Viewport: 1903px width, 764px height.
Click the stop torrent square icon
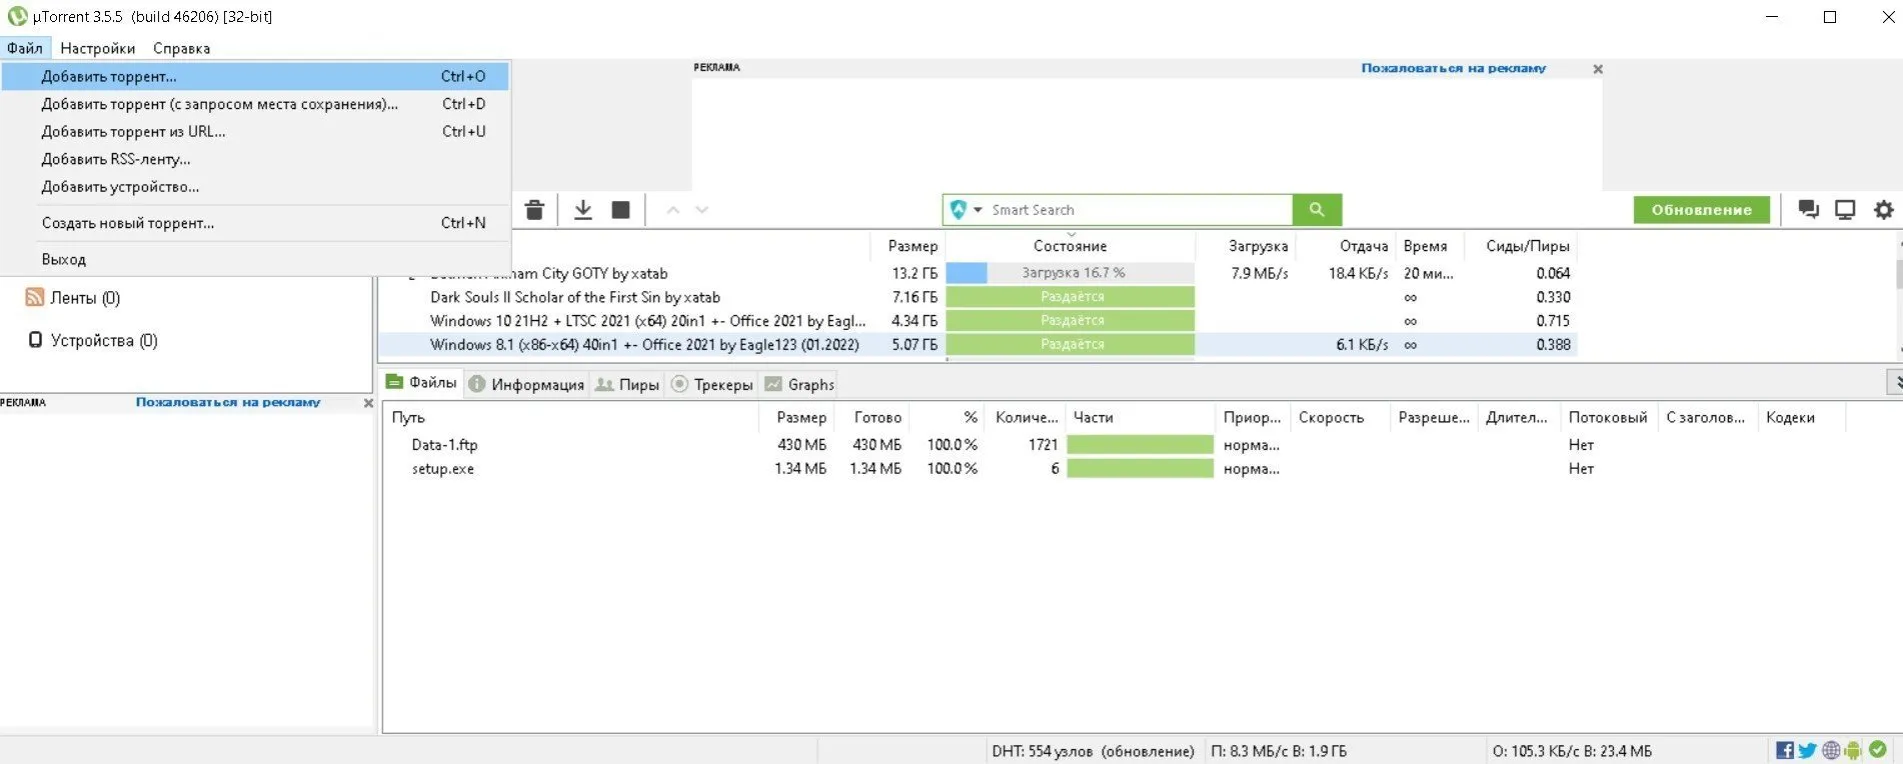coord(621,210)
